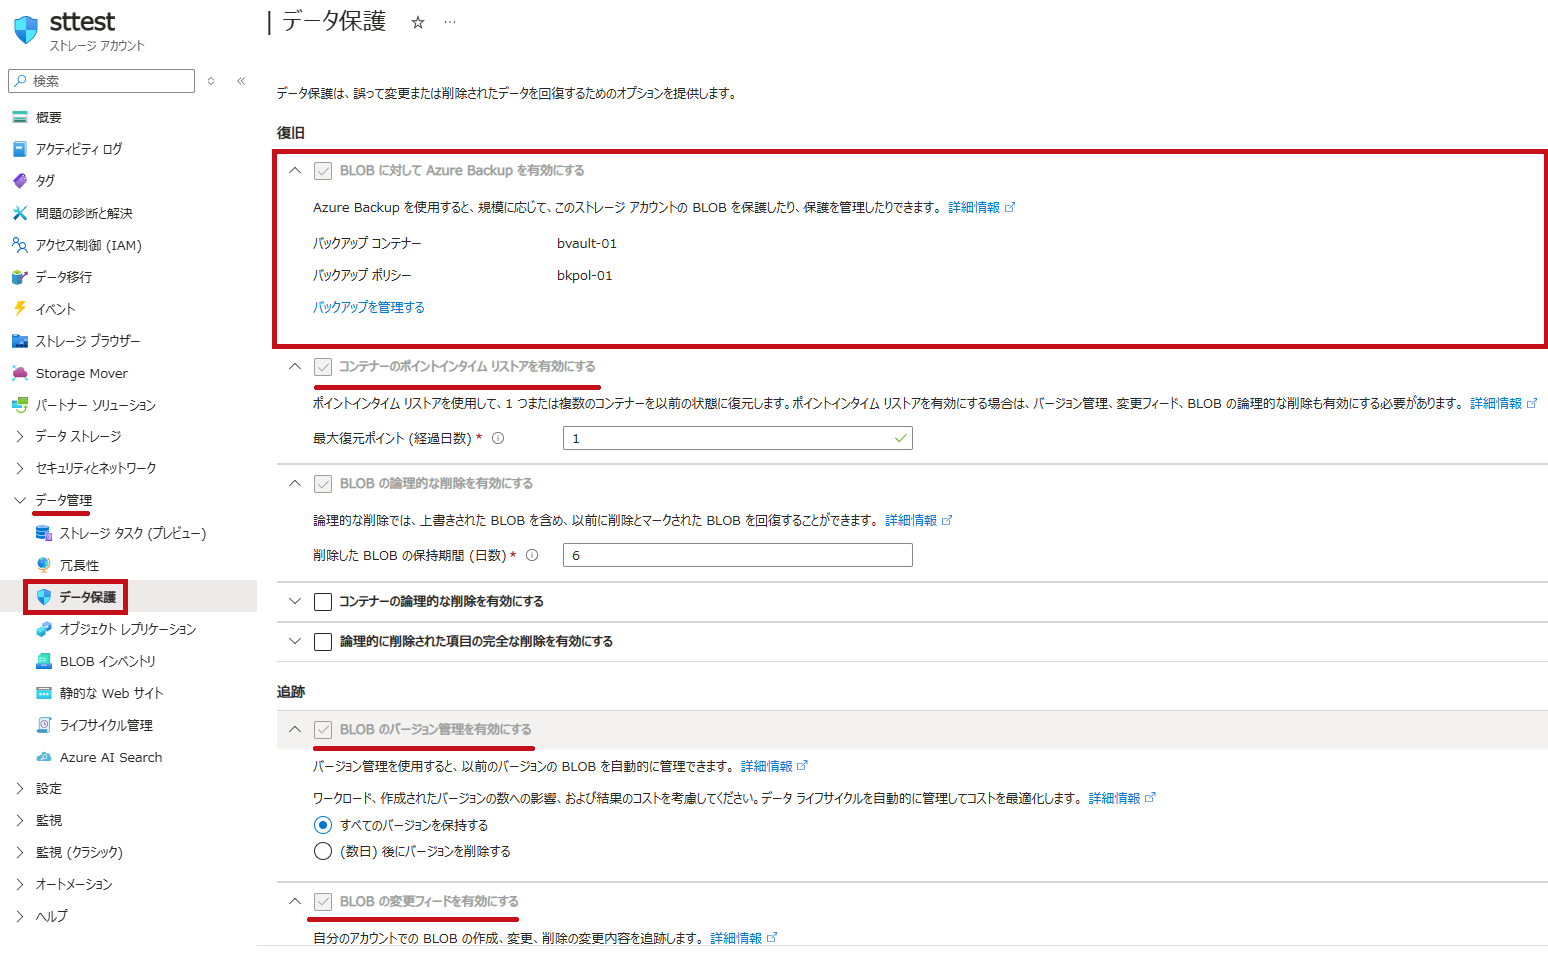Open 静的な Web サイト icon
The width and height of the screenshot is (1548, 960).
point(44,693)
